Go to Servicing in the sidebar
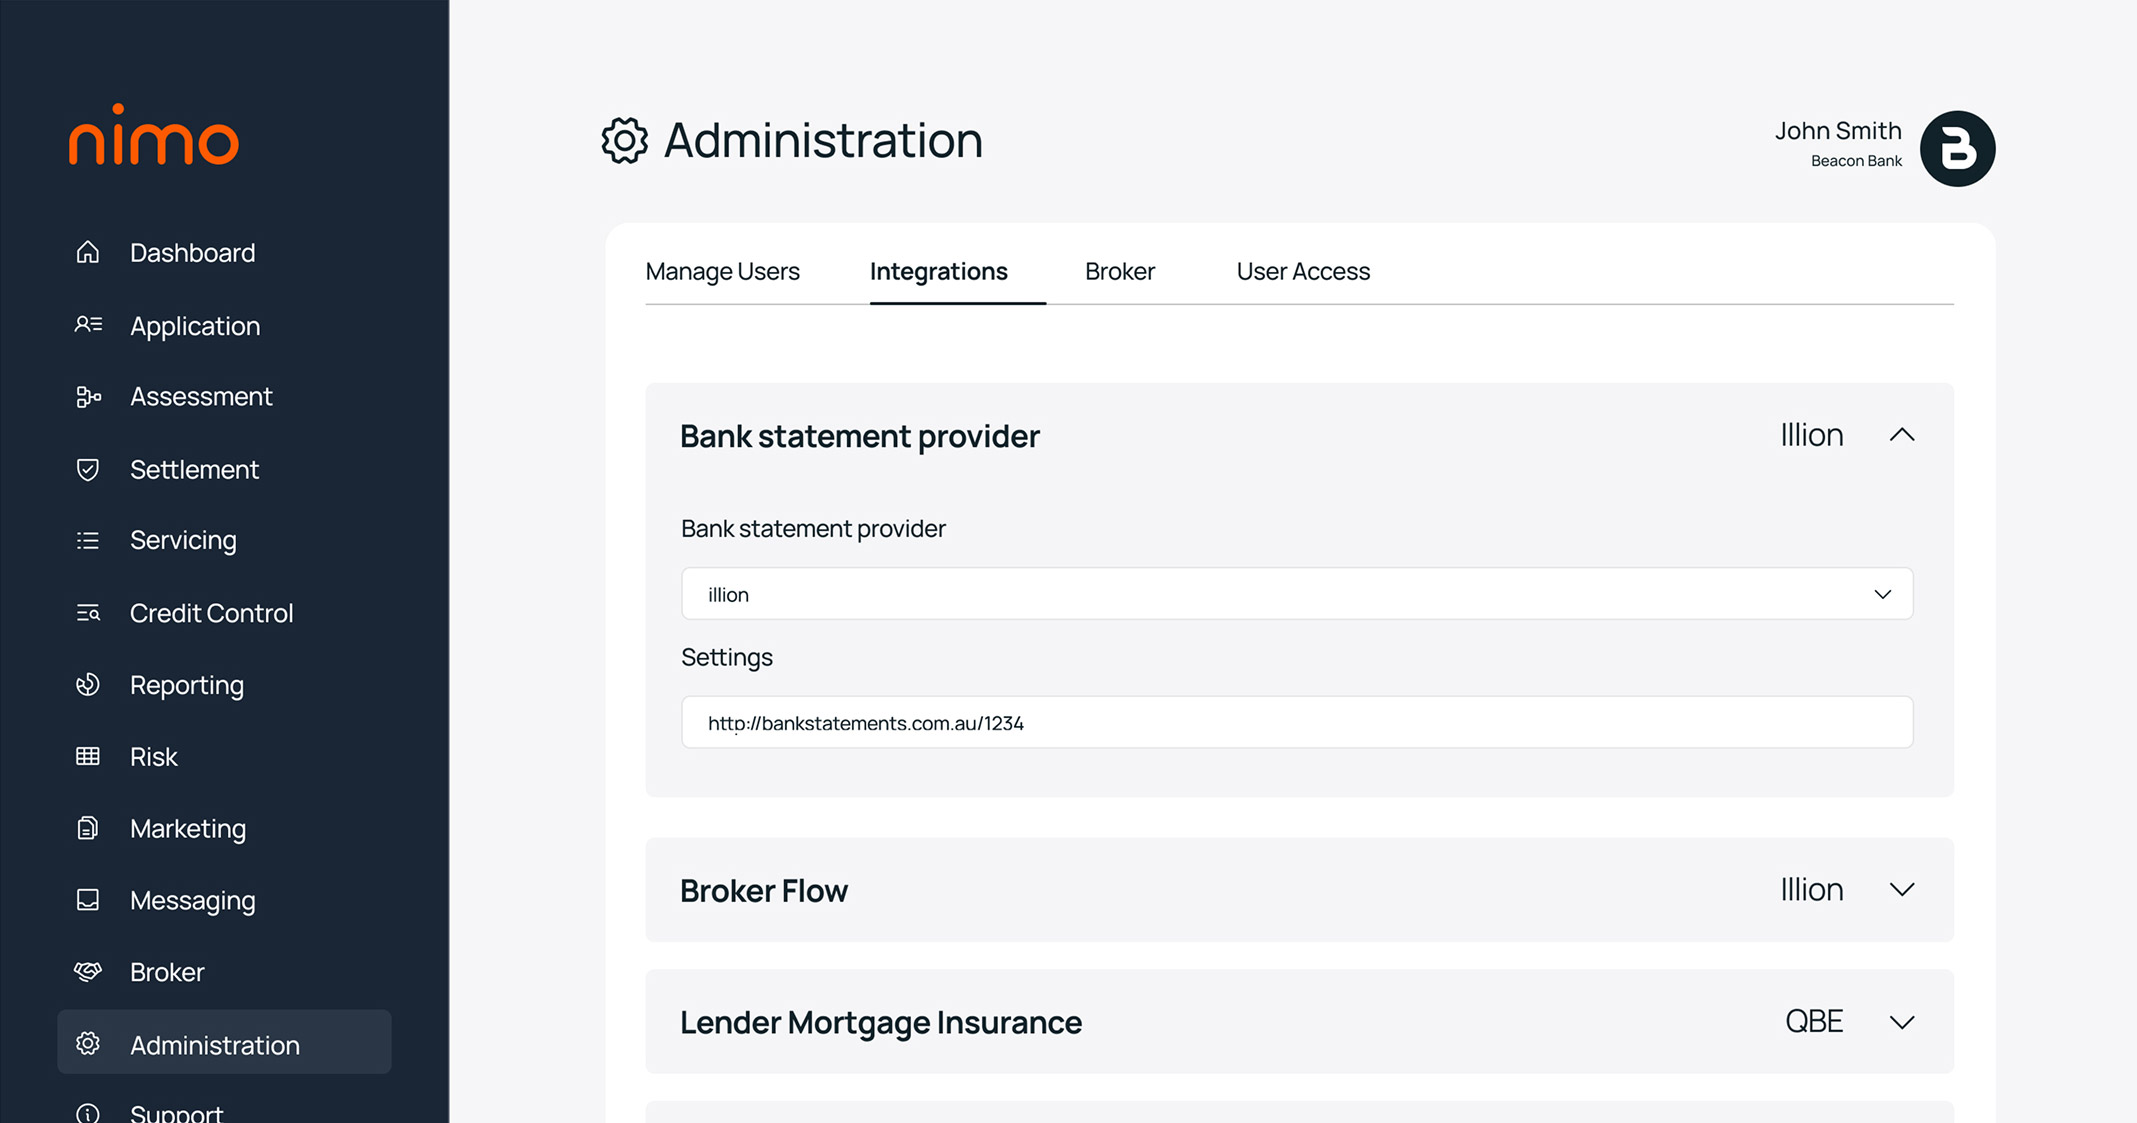 tap(183, 540)
